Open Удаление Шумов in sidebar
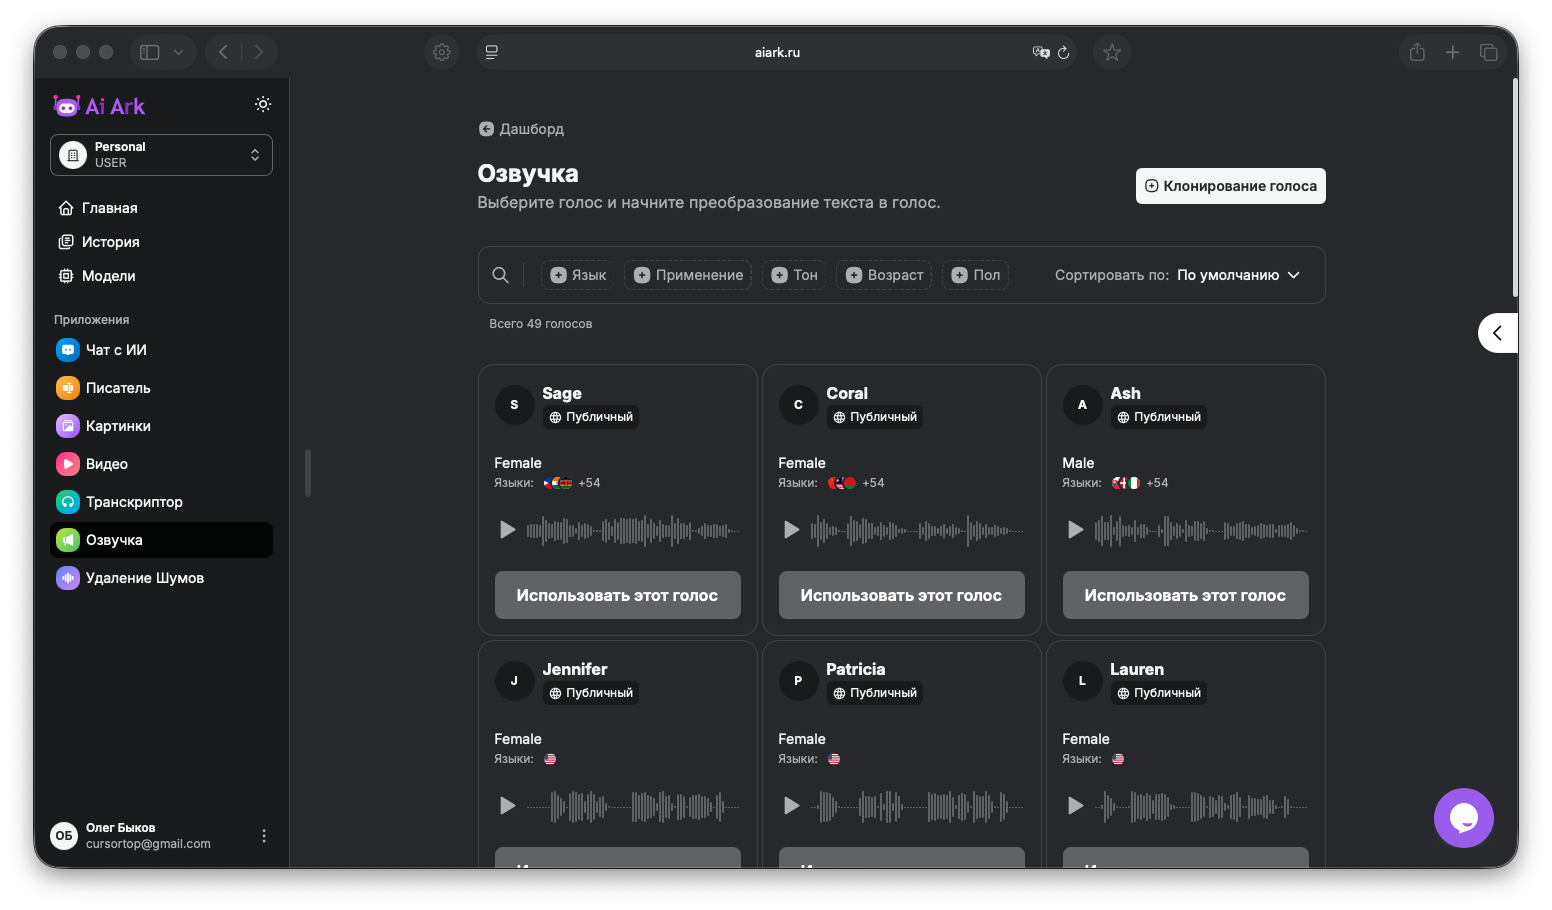 point(144,578)
